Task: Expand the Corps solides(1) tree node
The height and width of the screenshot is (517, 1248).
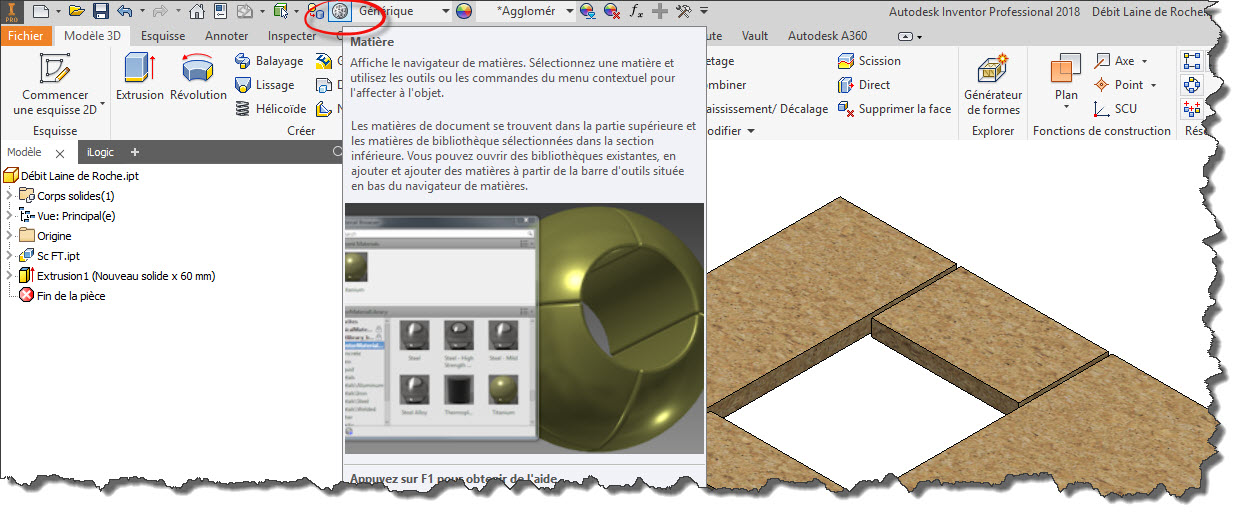Action: tap(10, 196)
